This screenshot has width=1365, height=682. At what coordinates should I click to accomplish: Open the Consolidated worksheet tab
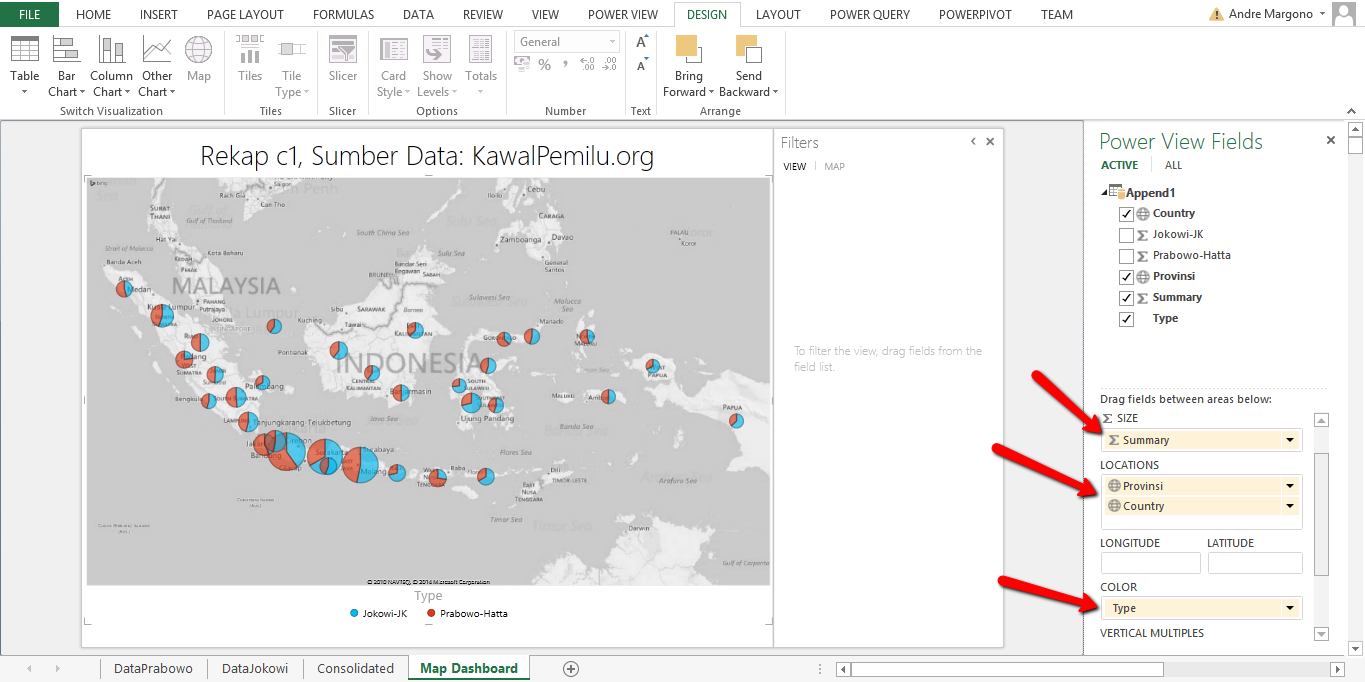click(x=355, y=668)
